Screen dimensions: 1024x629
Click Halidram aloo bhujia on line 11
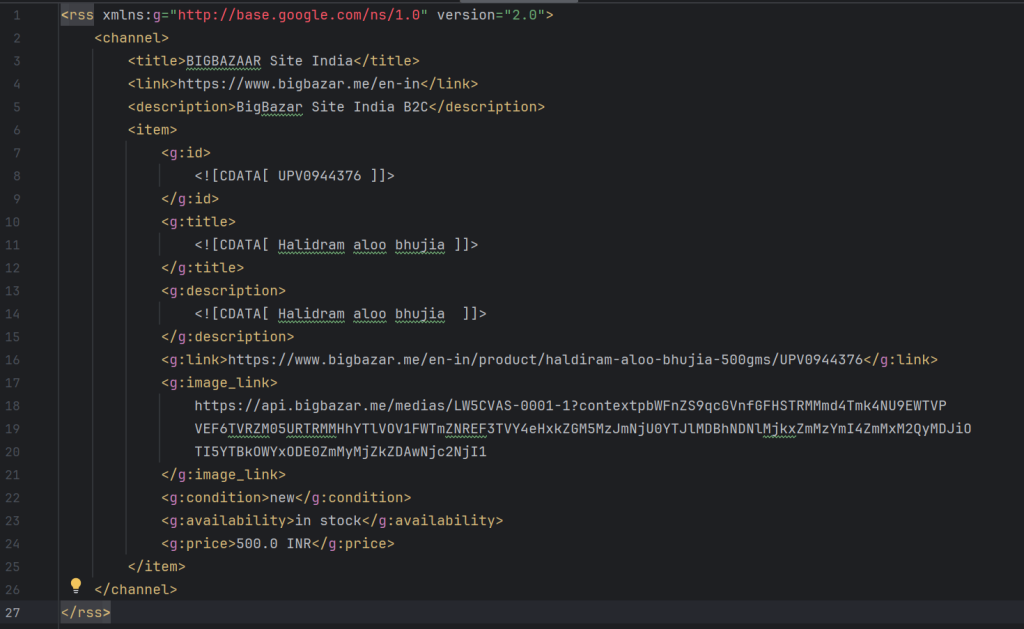tap(361, 245)
